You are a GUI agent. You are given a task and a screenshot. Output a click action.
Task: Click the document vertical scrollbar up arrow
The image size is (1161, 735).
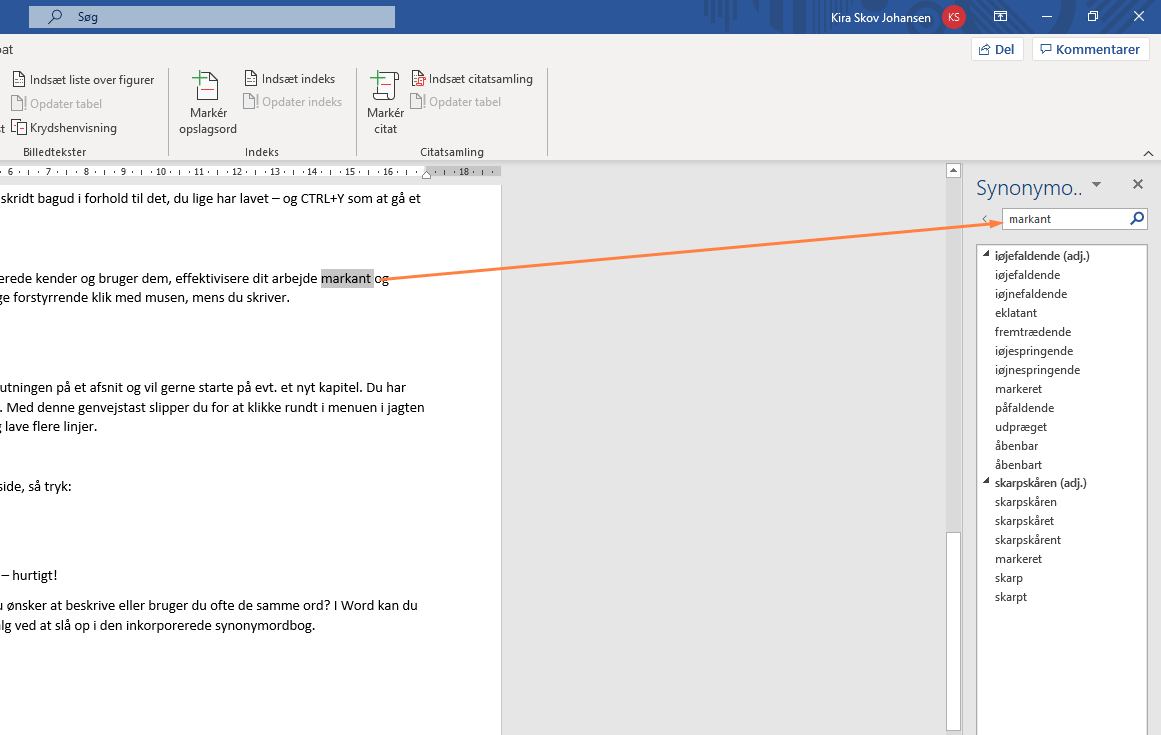pos(953,171)
